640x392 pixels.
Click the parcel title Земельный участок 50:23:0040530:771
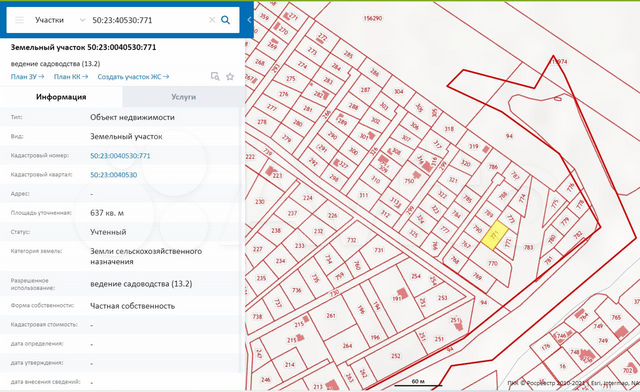83,47
